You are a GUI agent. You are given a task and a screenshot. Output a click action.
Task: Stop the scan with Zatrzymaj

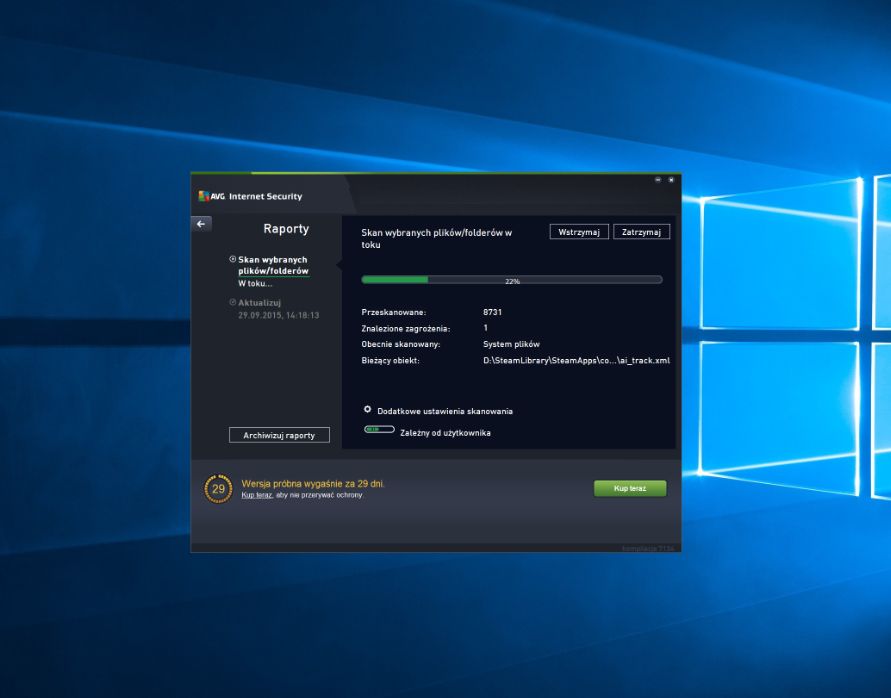(x=641, y=232)
